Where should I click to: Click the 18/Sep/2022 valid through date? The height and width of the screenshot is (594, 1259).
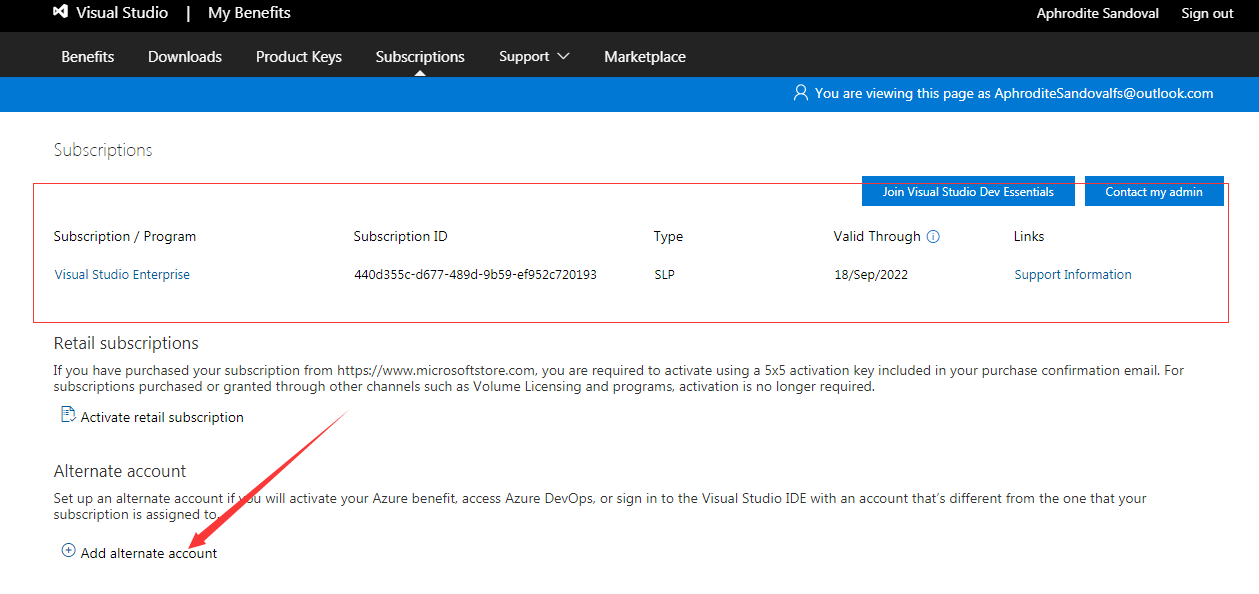pyautogui.click(x=871, y=275)
